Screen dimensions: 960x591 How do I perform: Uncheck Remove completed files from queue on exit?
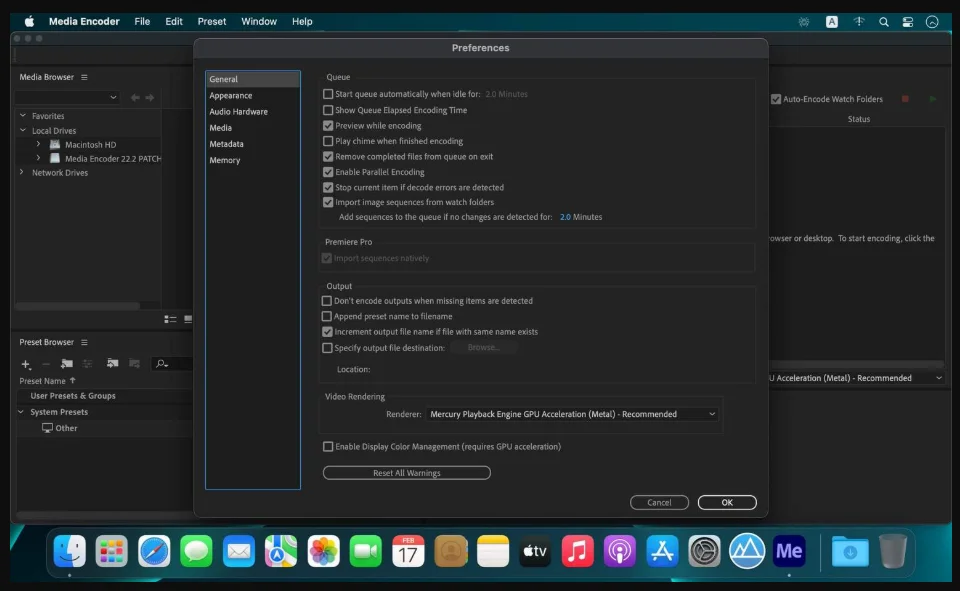328,157
